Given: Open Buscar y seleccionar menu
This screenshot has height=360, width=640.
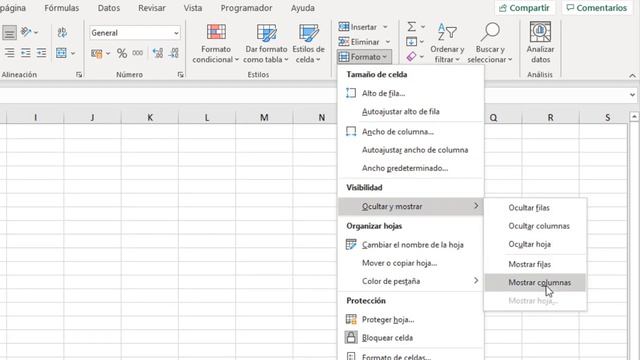Looking at the screenshot, I should click(x=490, y=43).
